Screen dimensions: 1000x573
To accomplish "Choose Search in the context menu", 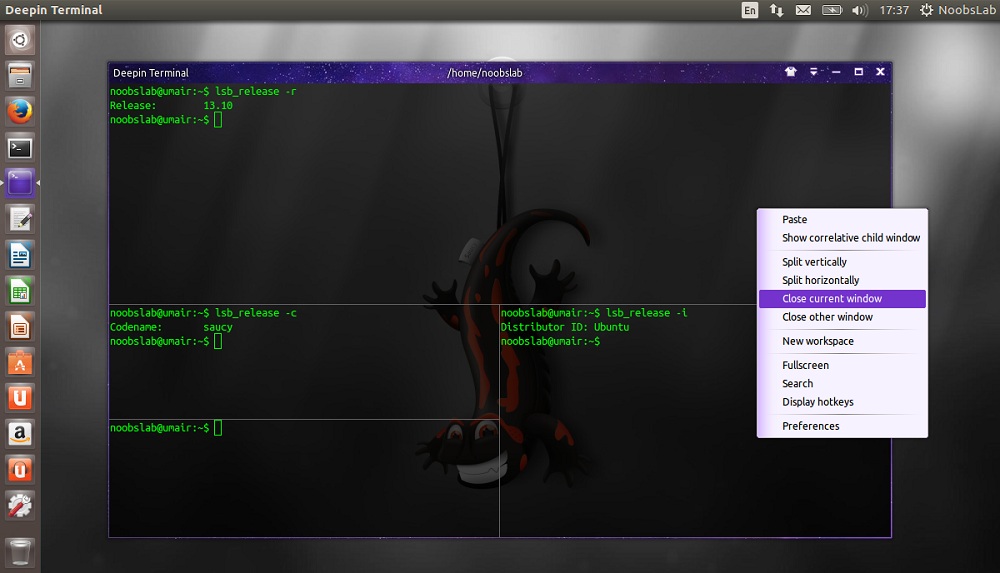I will coord(842,383).
